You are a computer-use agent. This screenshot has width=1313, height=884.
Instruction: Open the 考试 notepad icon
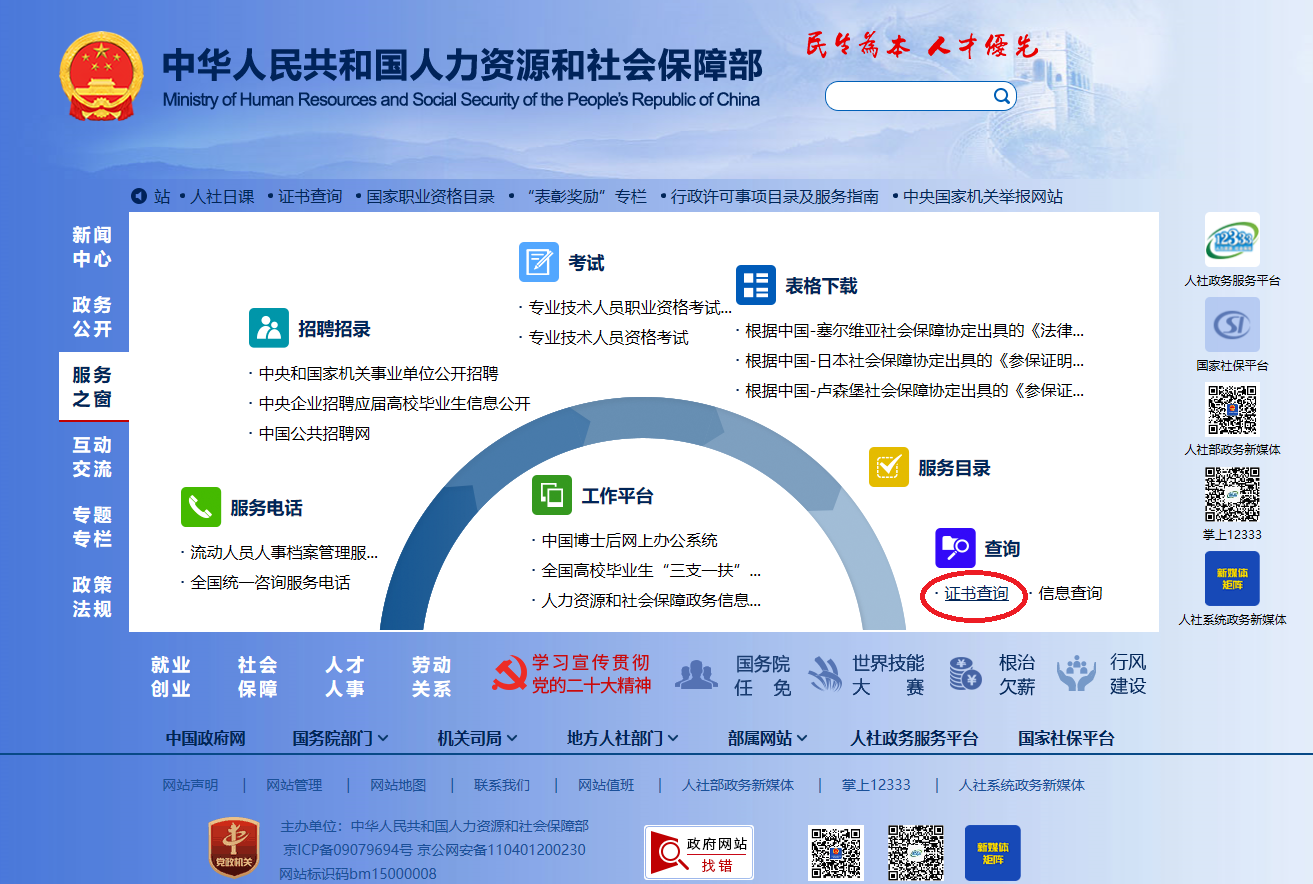tap(539, 262)
